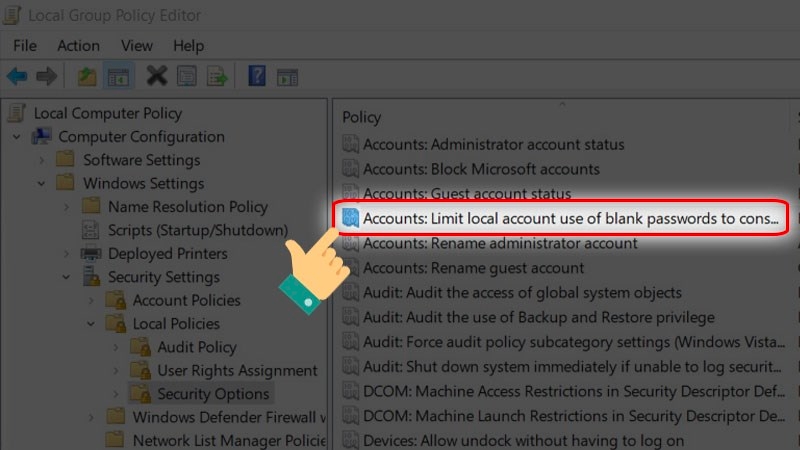Image resolution: width=800 pixels, height=450 pixels.
Task: Open Properties via toolbar icon
Action: point(187,77)
